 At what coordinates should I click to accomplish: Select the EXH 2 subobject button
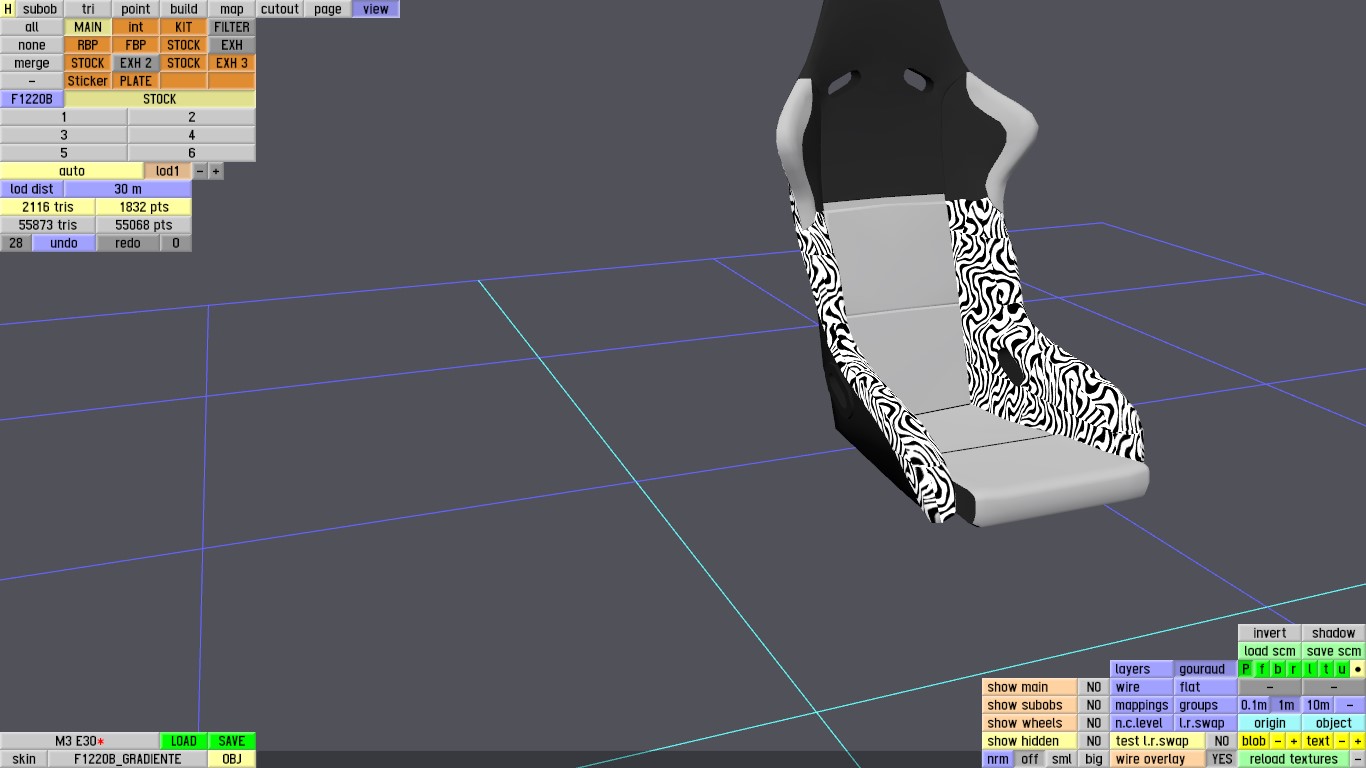(136, 63)
